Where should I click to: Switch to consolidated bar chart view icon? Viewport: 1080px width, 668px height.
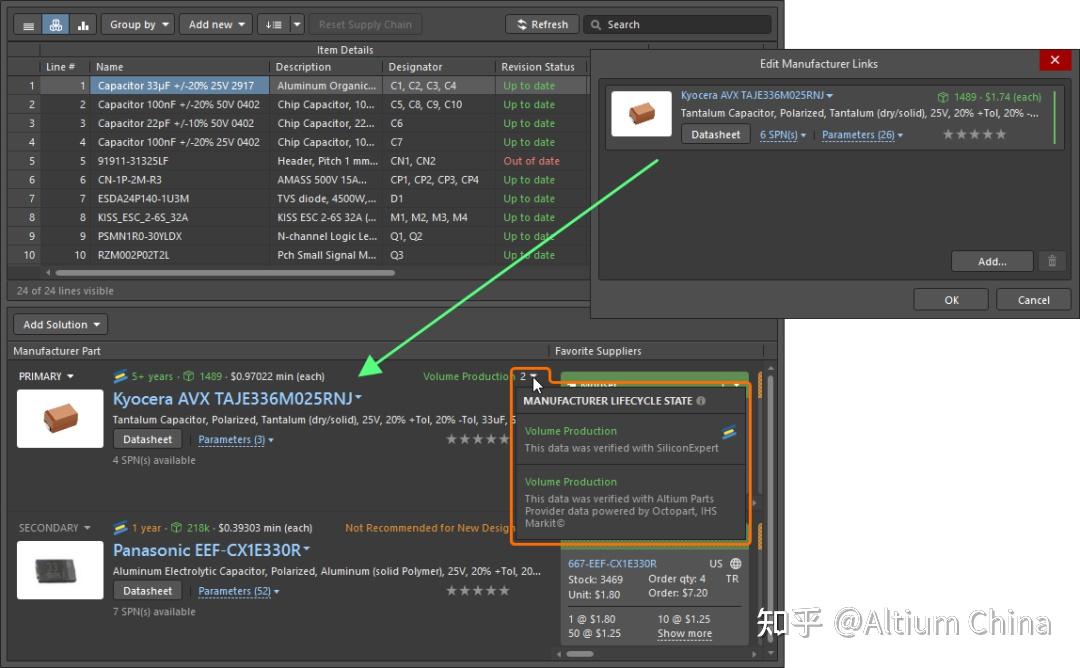point(83,25)
